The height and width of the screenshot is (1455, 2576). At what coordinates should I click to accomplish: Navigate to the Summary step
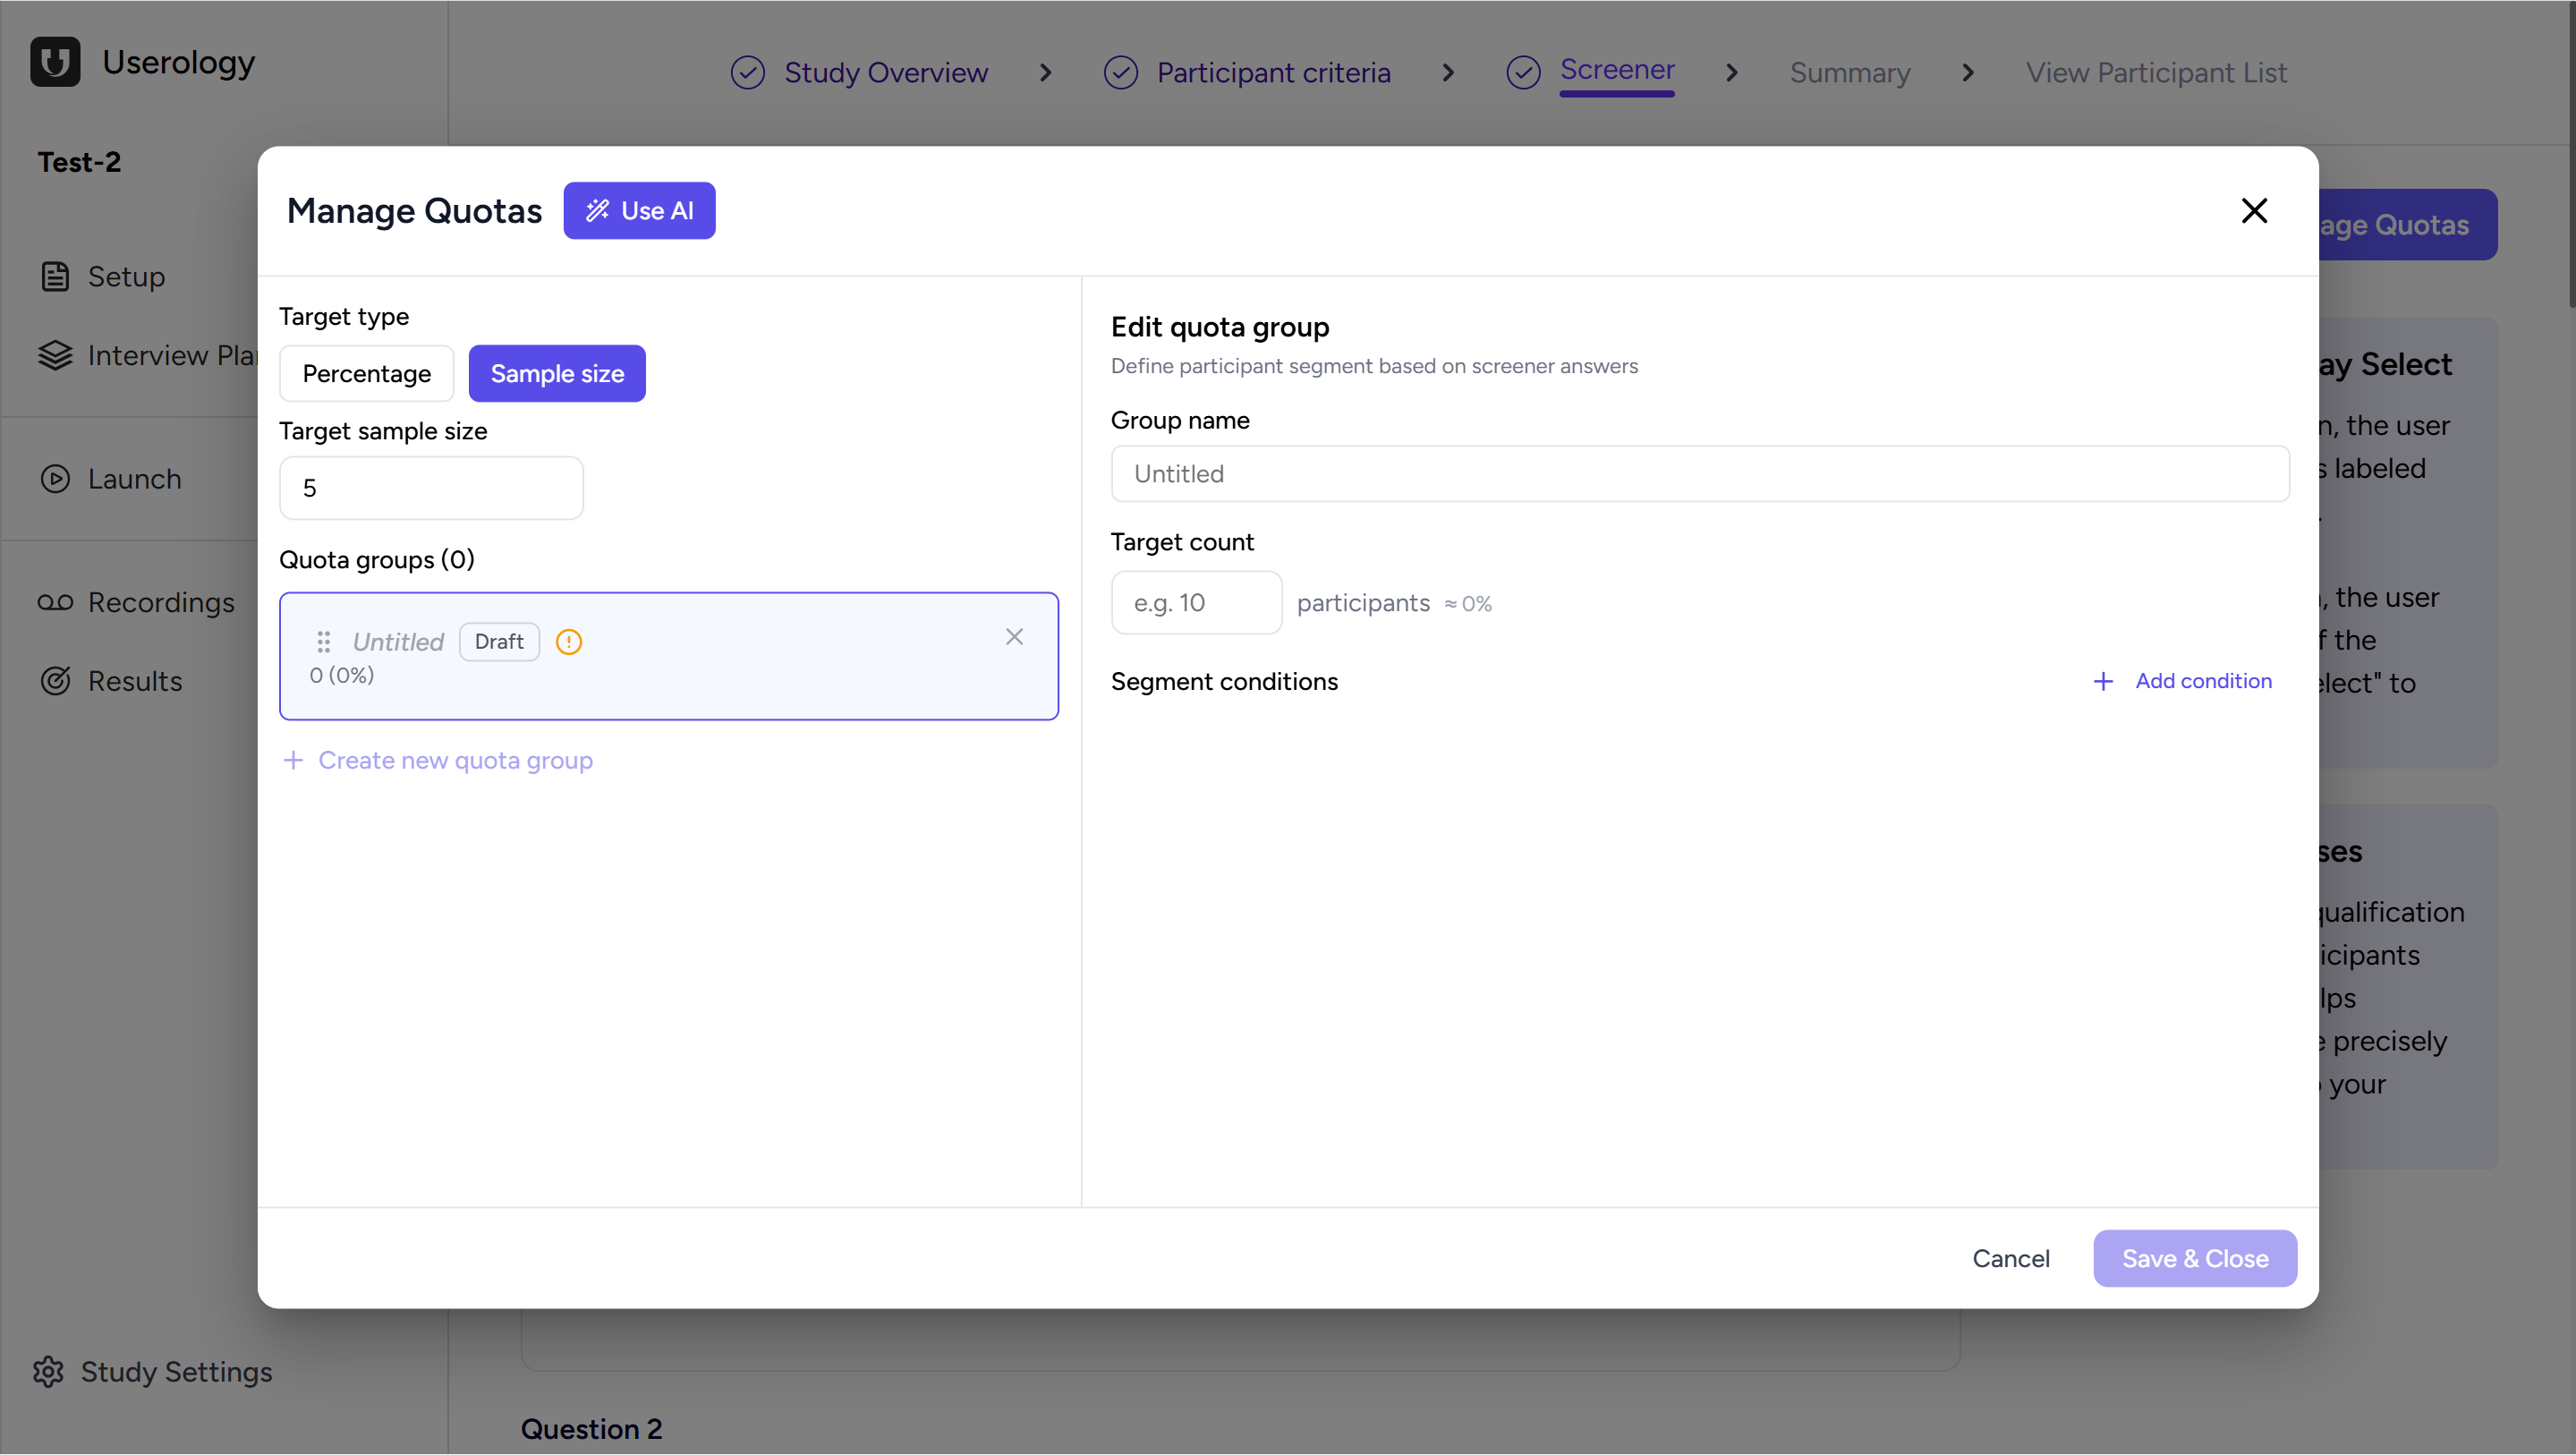click(1849, 72)
